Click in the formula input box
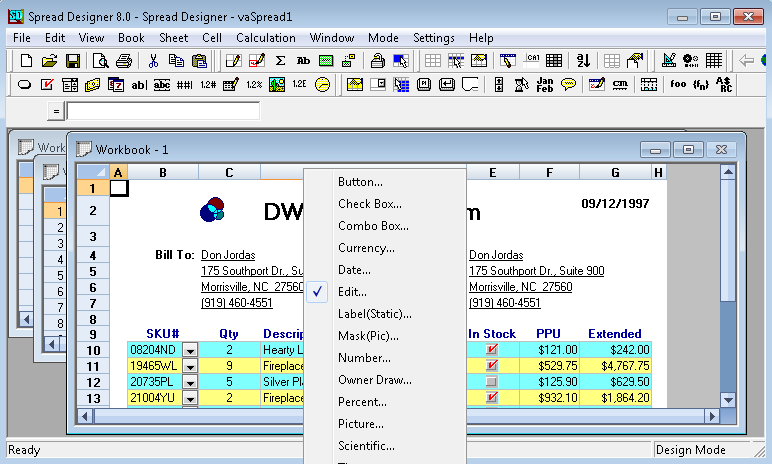772x464 pixels. tap(163, 111)
